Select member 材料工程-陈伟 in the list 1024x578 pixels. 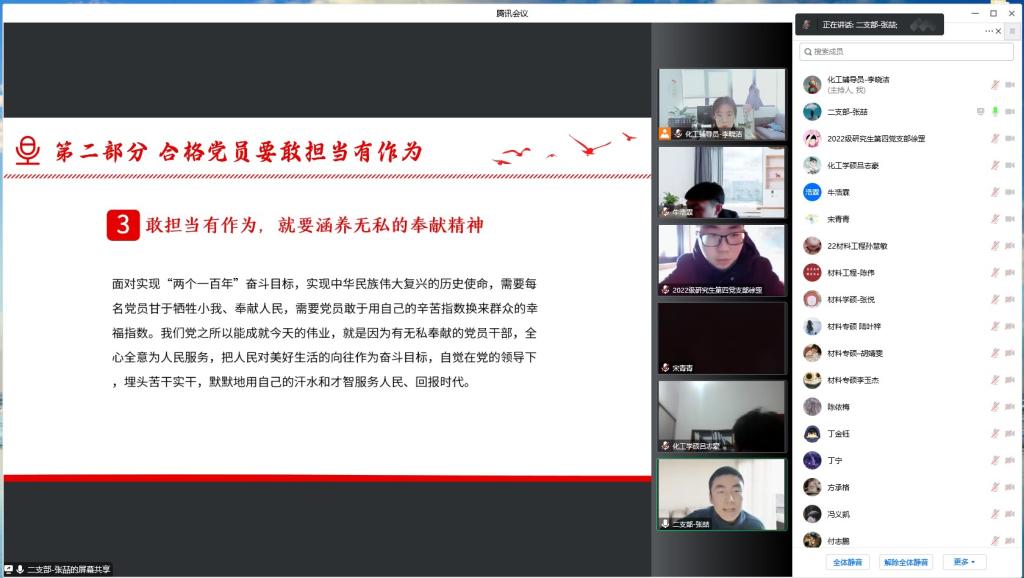point(850,272)
